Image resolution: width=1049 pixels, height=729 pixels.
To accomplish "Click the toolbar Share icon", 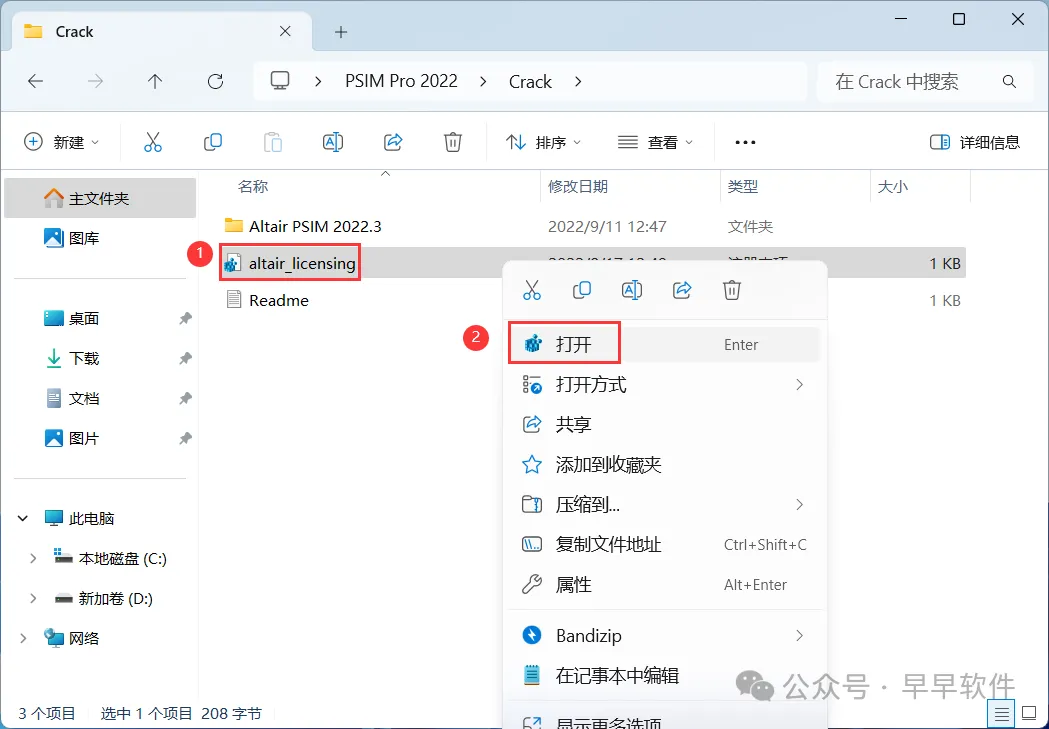I will [393, 142].
